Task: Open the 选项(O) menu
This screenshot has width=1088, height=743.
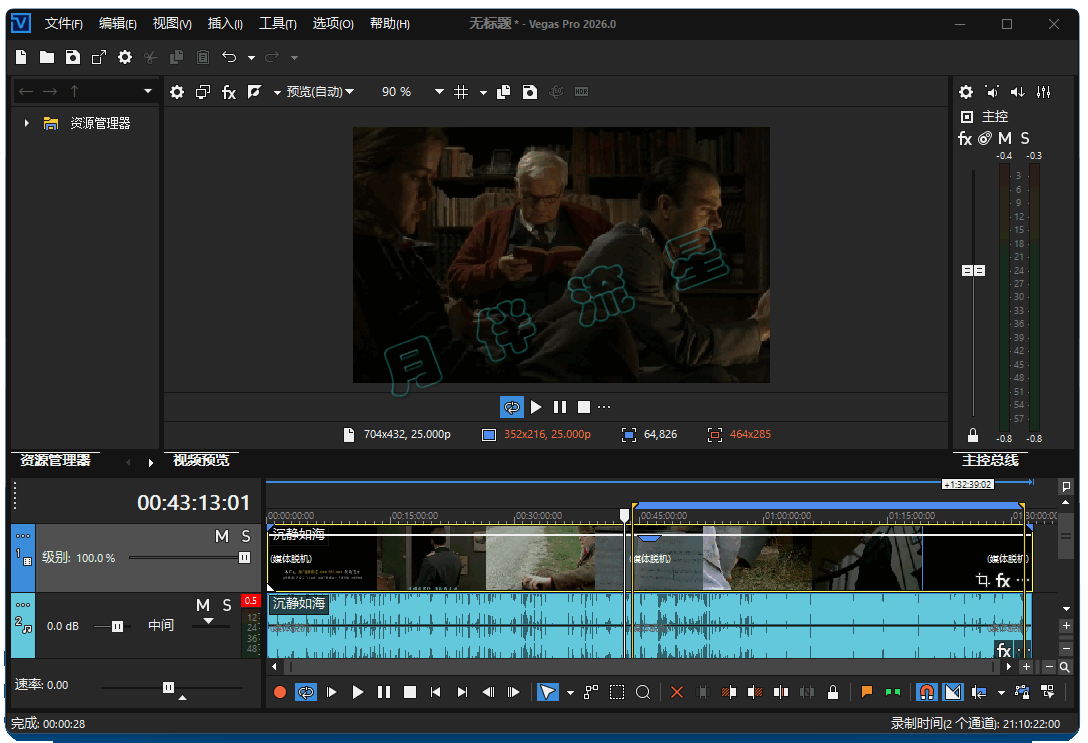Action: 332,24
